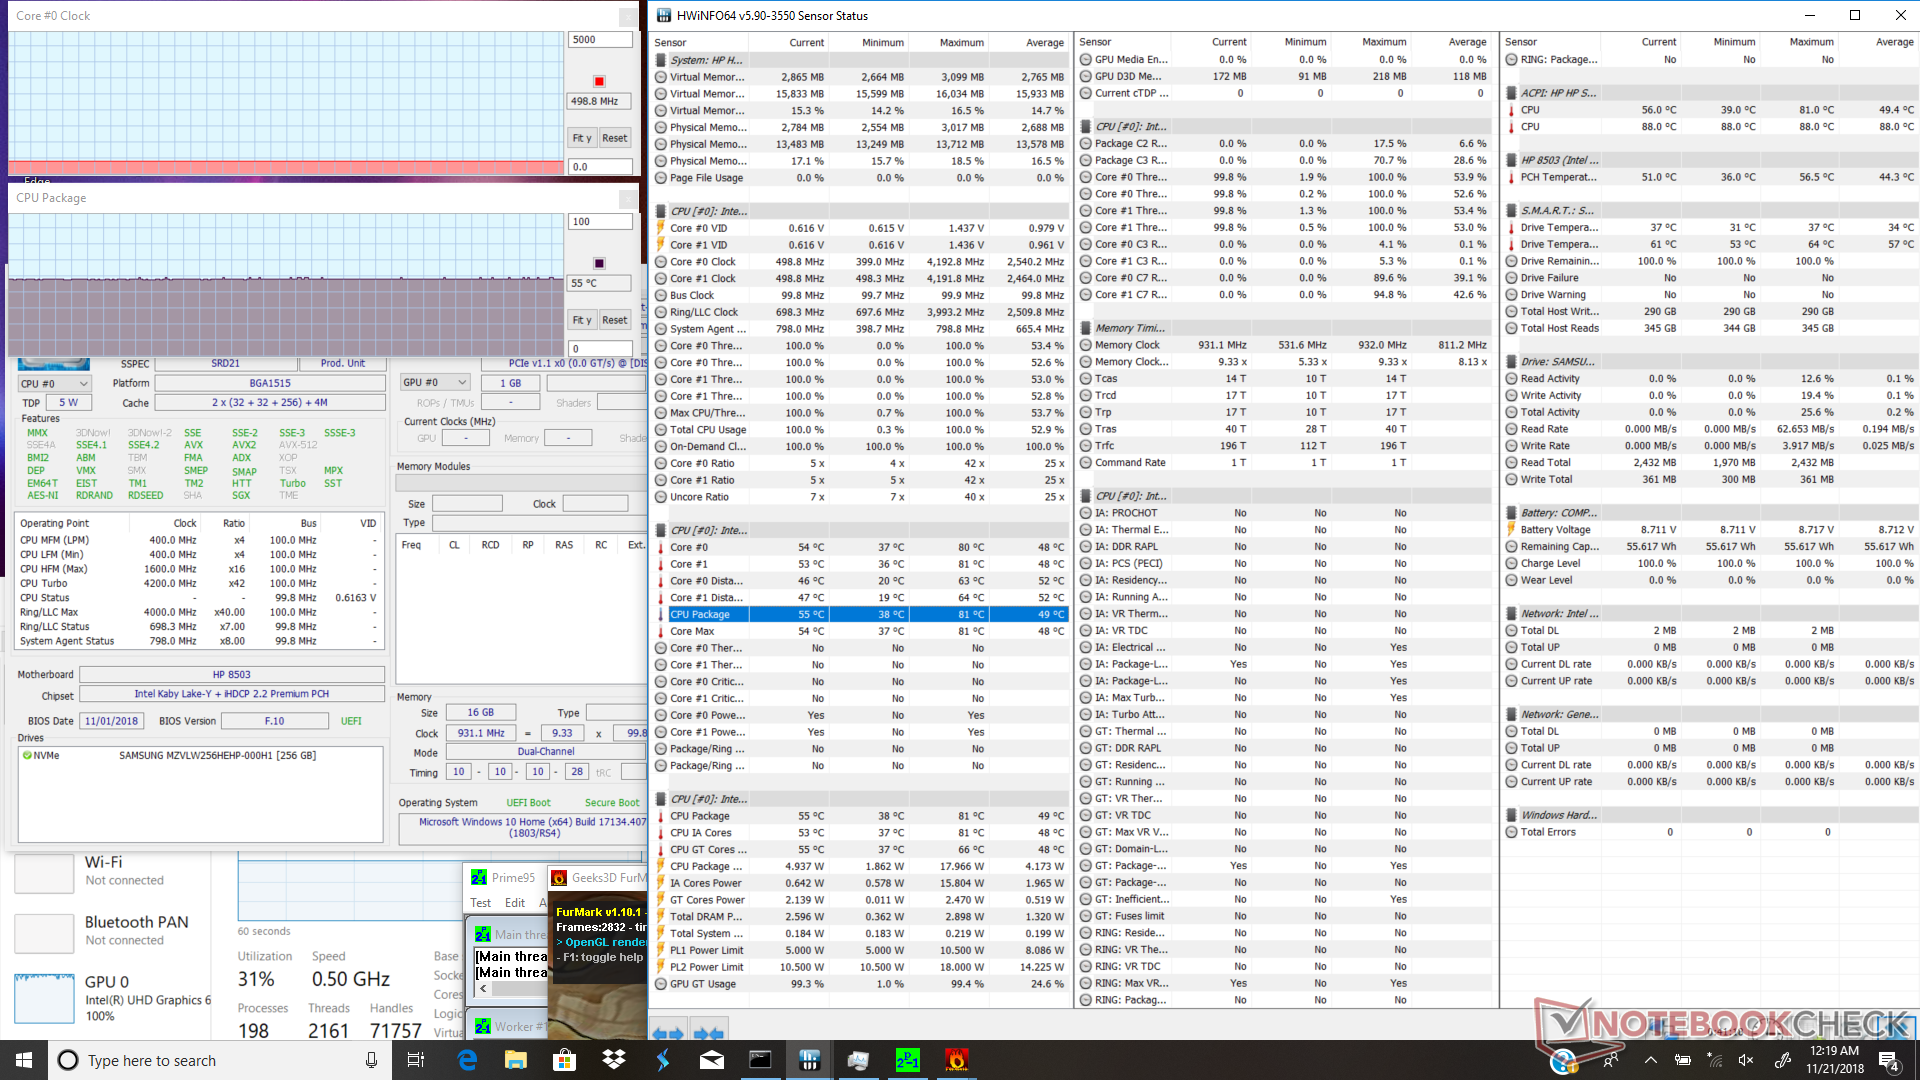Select the Samsung NVMe drive entry

point(200,755)
